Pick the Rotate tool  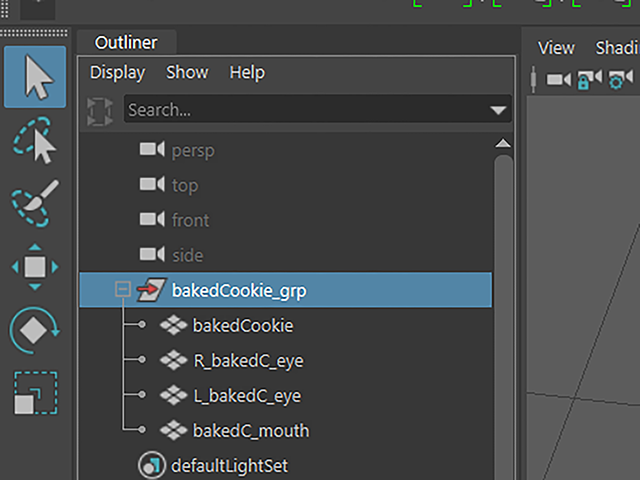(35, 330)
